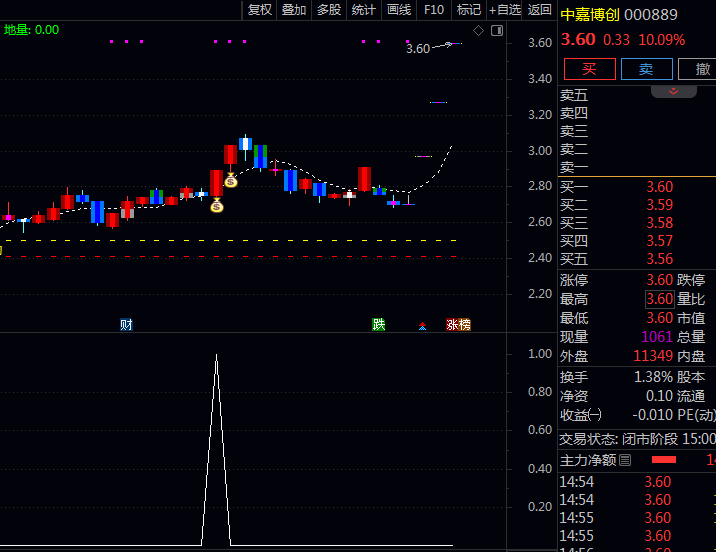Click the 交易状态 trading status line
Screen dimensions: 716x552
pyautogui.click(x=637, y=439)
